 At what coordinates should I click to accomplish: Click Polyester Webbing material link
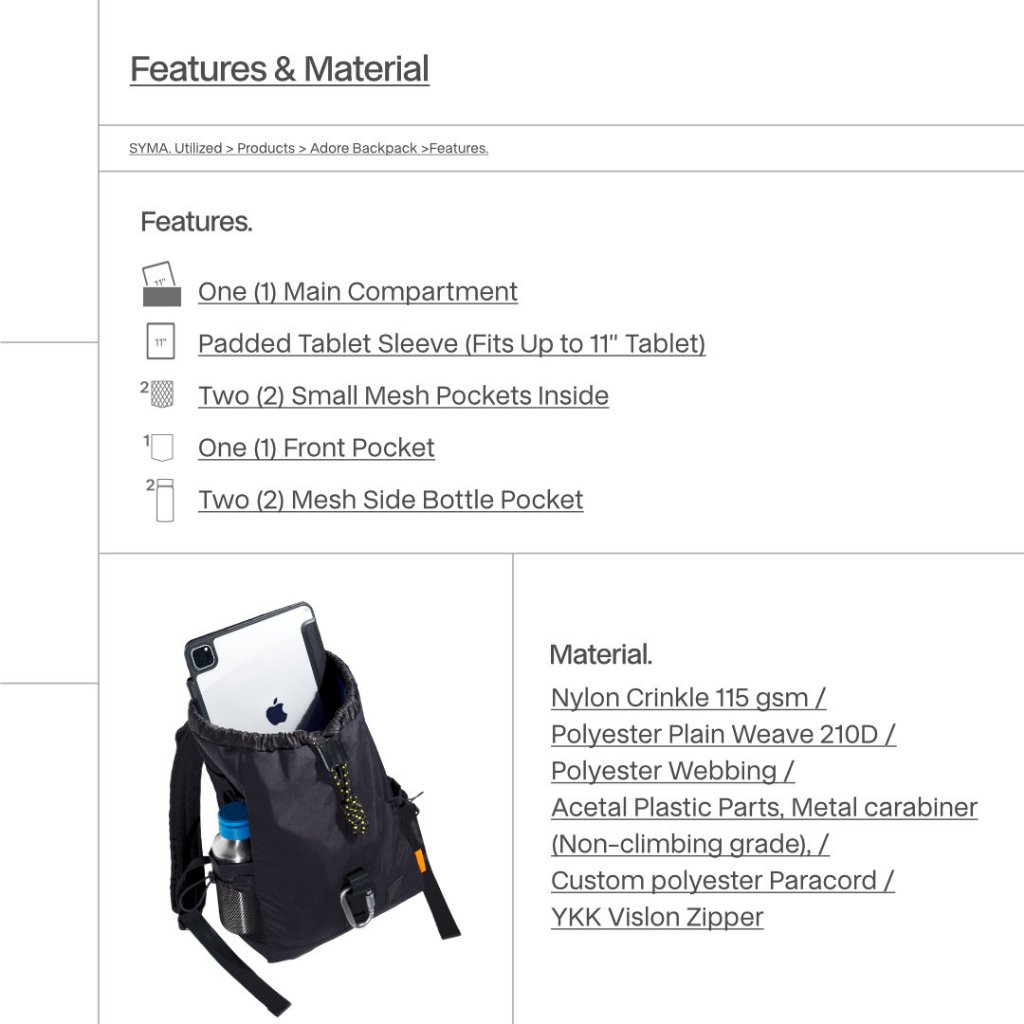(x=672, y=771)
